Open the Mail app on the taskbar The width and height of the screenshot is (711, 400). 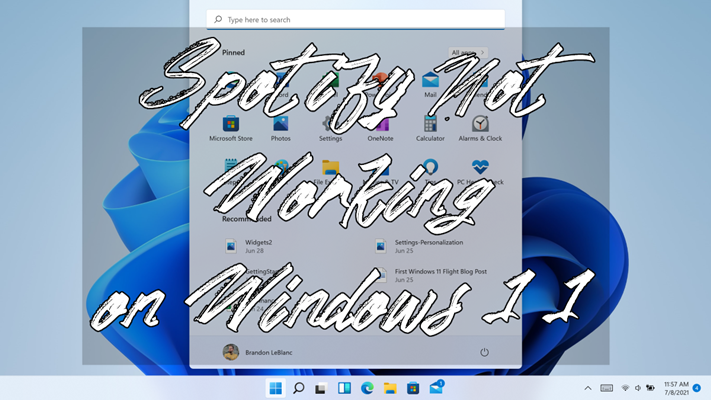click(x=436, y=388)
